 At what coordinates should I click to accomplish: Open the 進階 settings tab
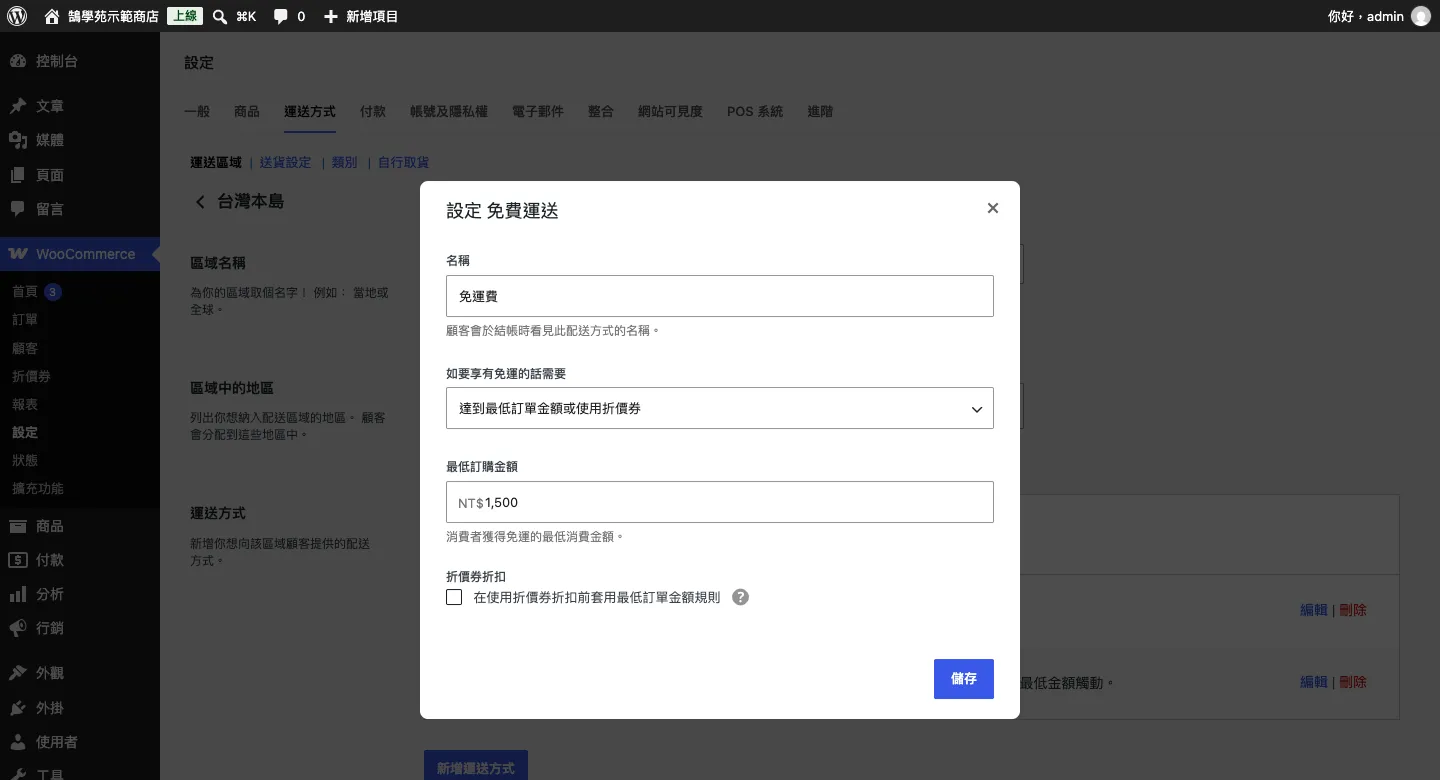point(820,112)
